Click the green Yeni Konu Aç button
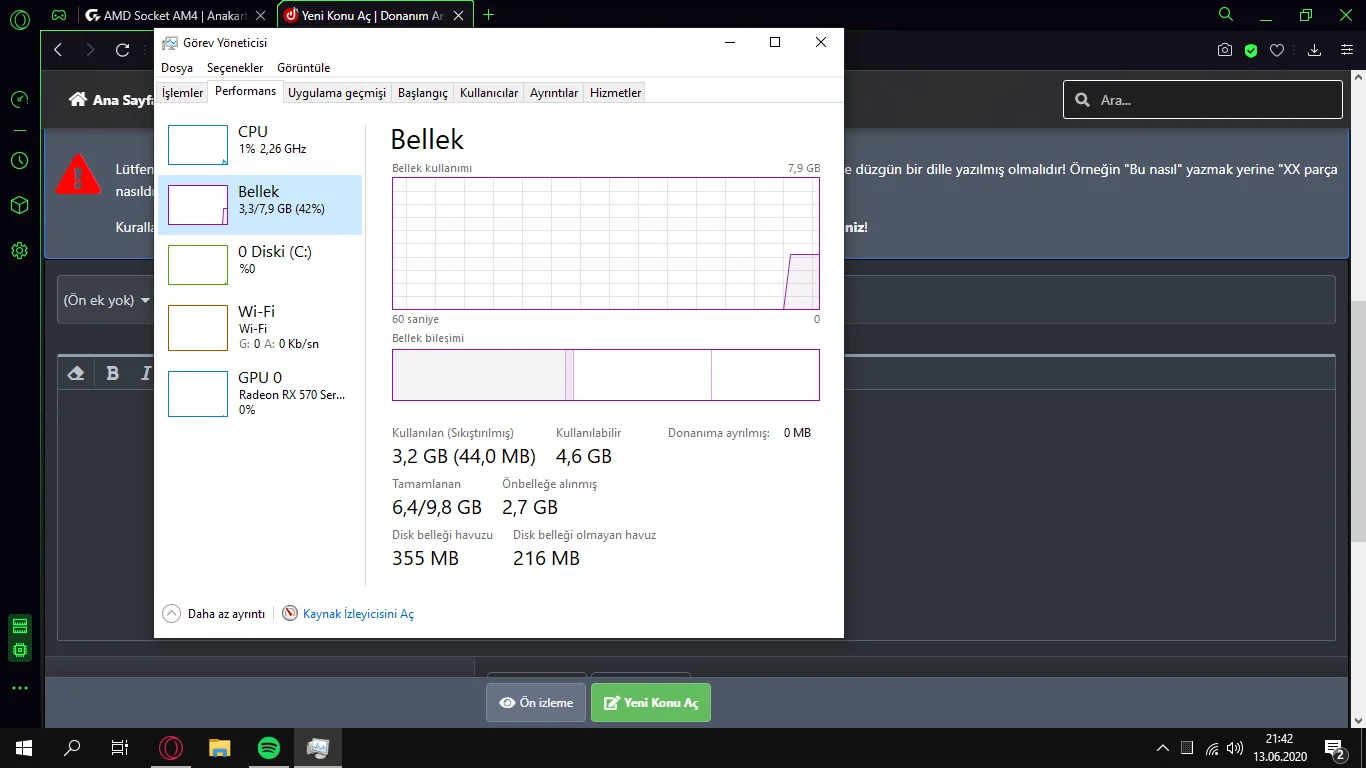Viewport: 1366px width, 768px height. click(651, 703)
